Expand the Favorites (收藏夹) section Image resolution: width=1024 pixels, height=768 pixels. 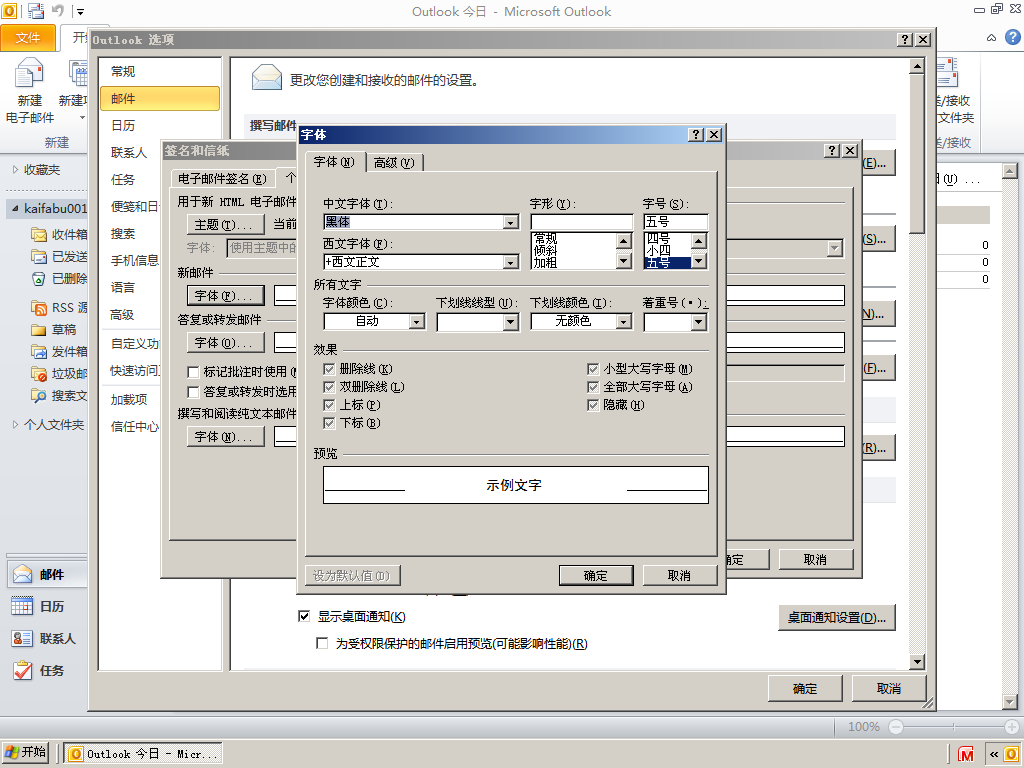pyautogui.click(x=15, y=170)
